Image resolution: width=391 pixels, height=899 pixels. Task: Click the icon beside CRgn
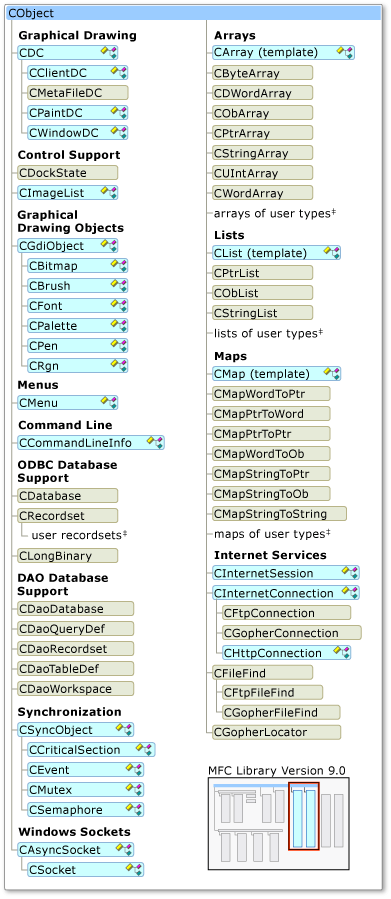(119, 365)
